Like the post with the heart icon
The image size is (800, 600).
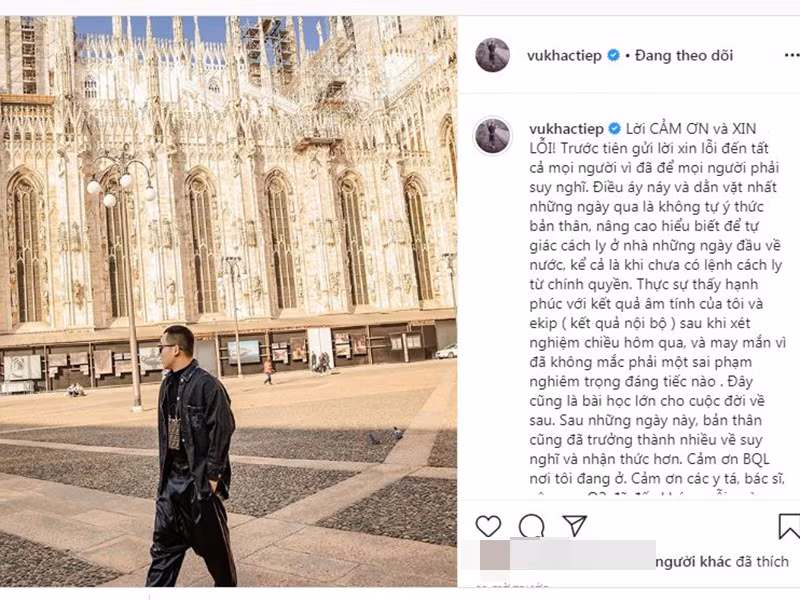click(x=488, y=526)
